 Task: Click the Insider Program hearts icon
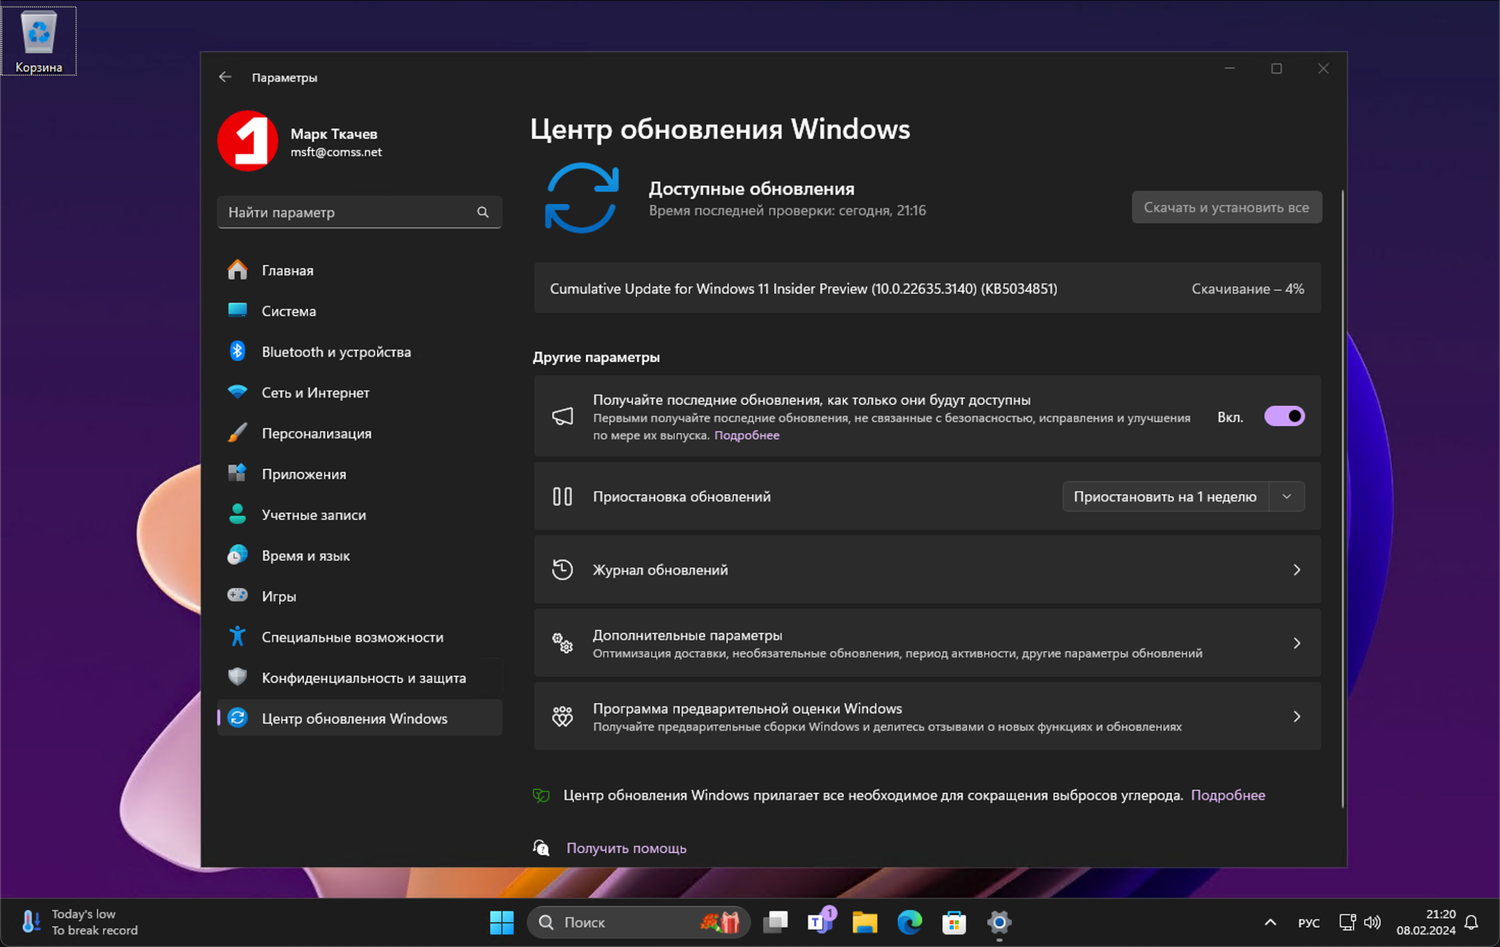563,716
